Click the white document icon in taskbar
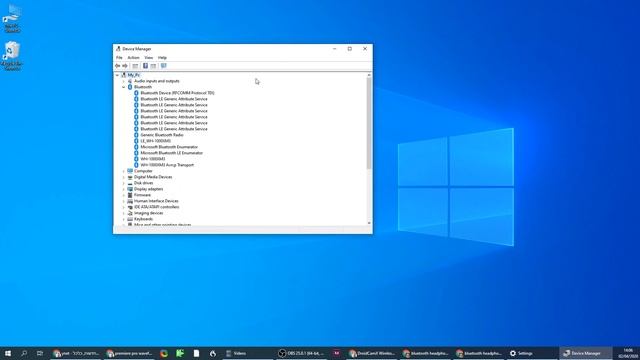The image size is (640, 360). tap(196, 353)
